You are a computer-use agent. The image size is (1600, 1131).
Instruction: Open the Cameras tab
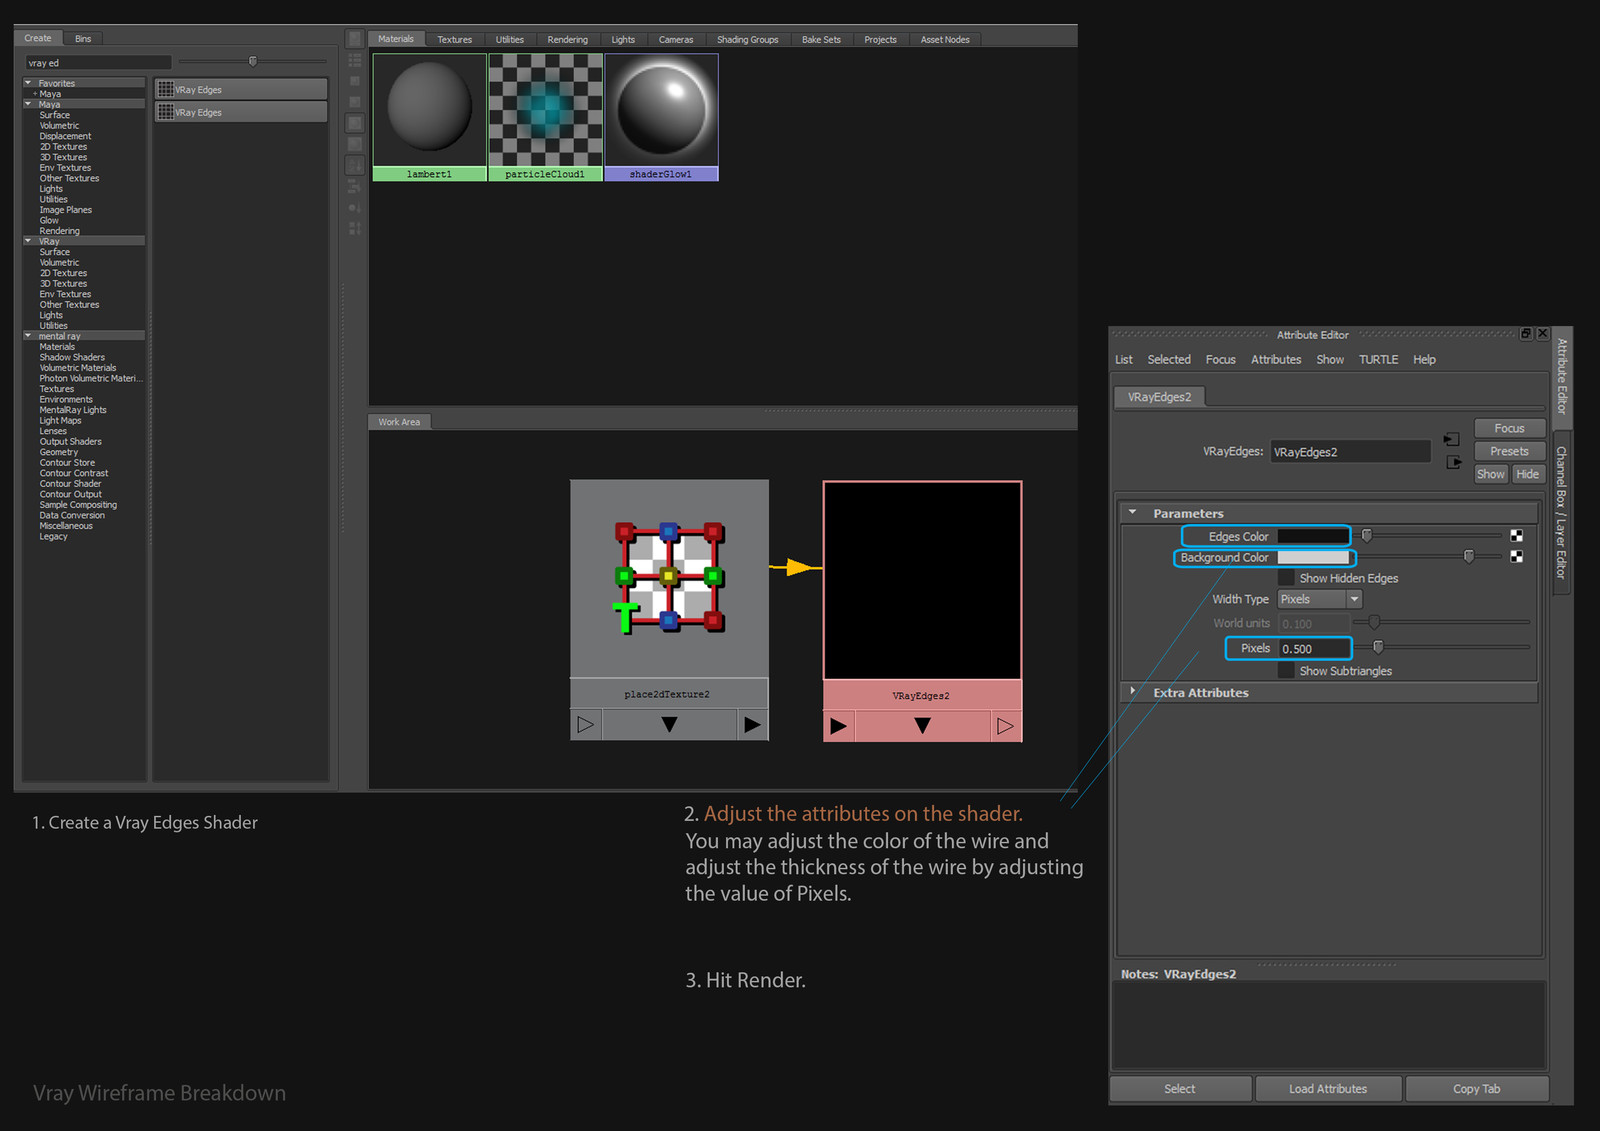(x=676, y=39)
